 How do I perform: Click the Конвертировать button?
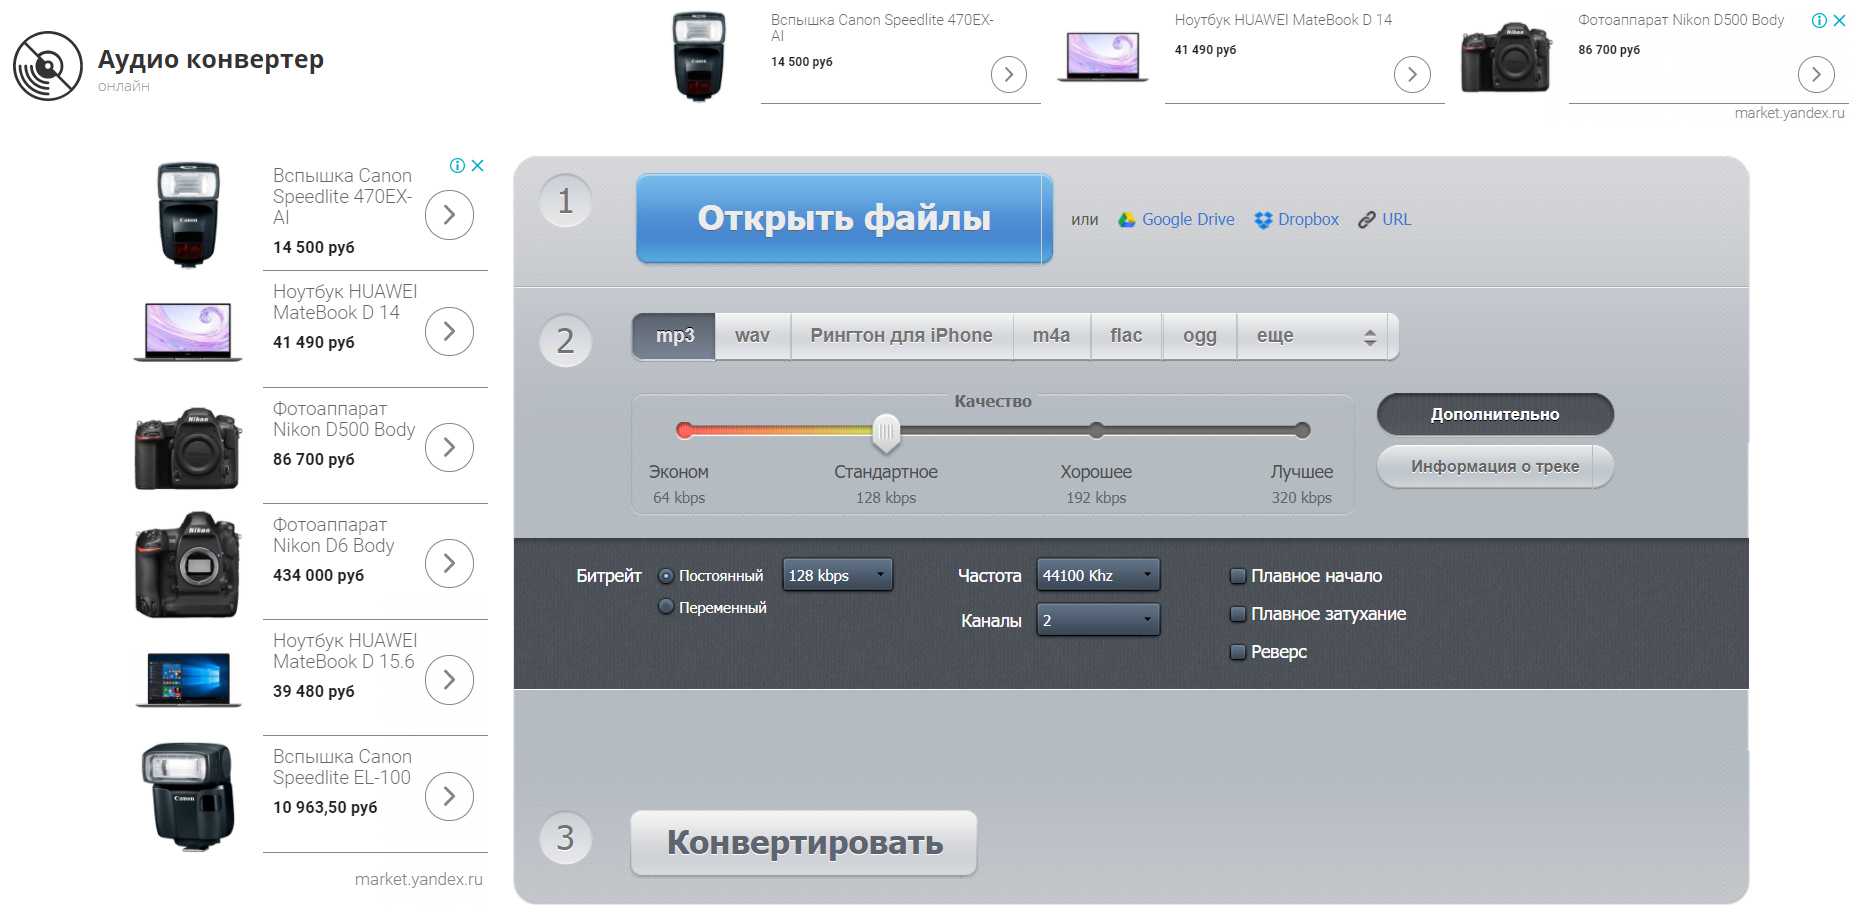tap(804, 843)
